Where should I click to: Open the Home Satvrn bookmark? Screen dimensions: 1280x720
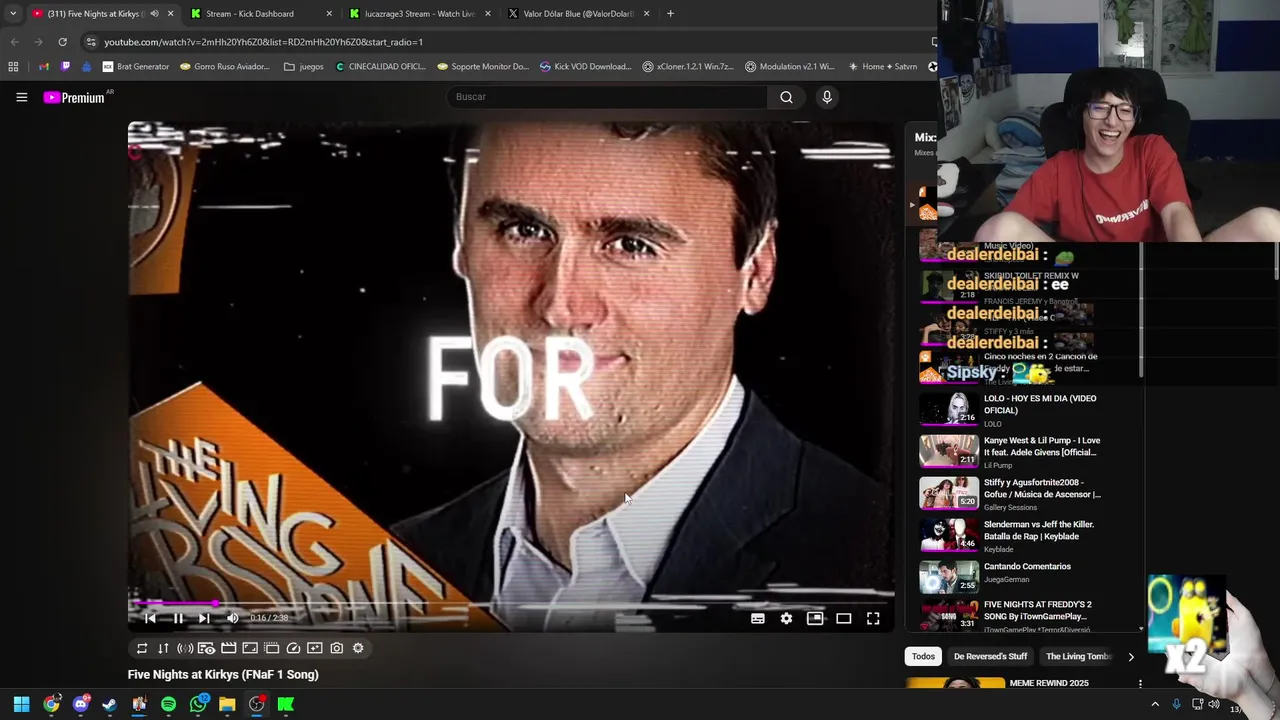(883, 67)
